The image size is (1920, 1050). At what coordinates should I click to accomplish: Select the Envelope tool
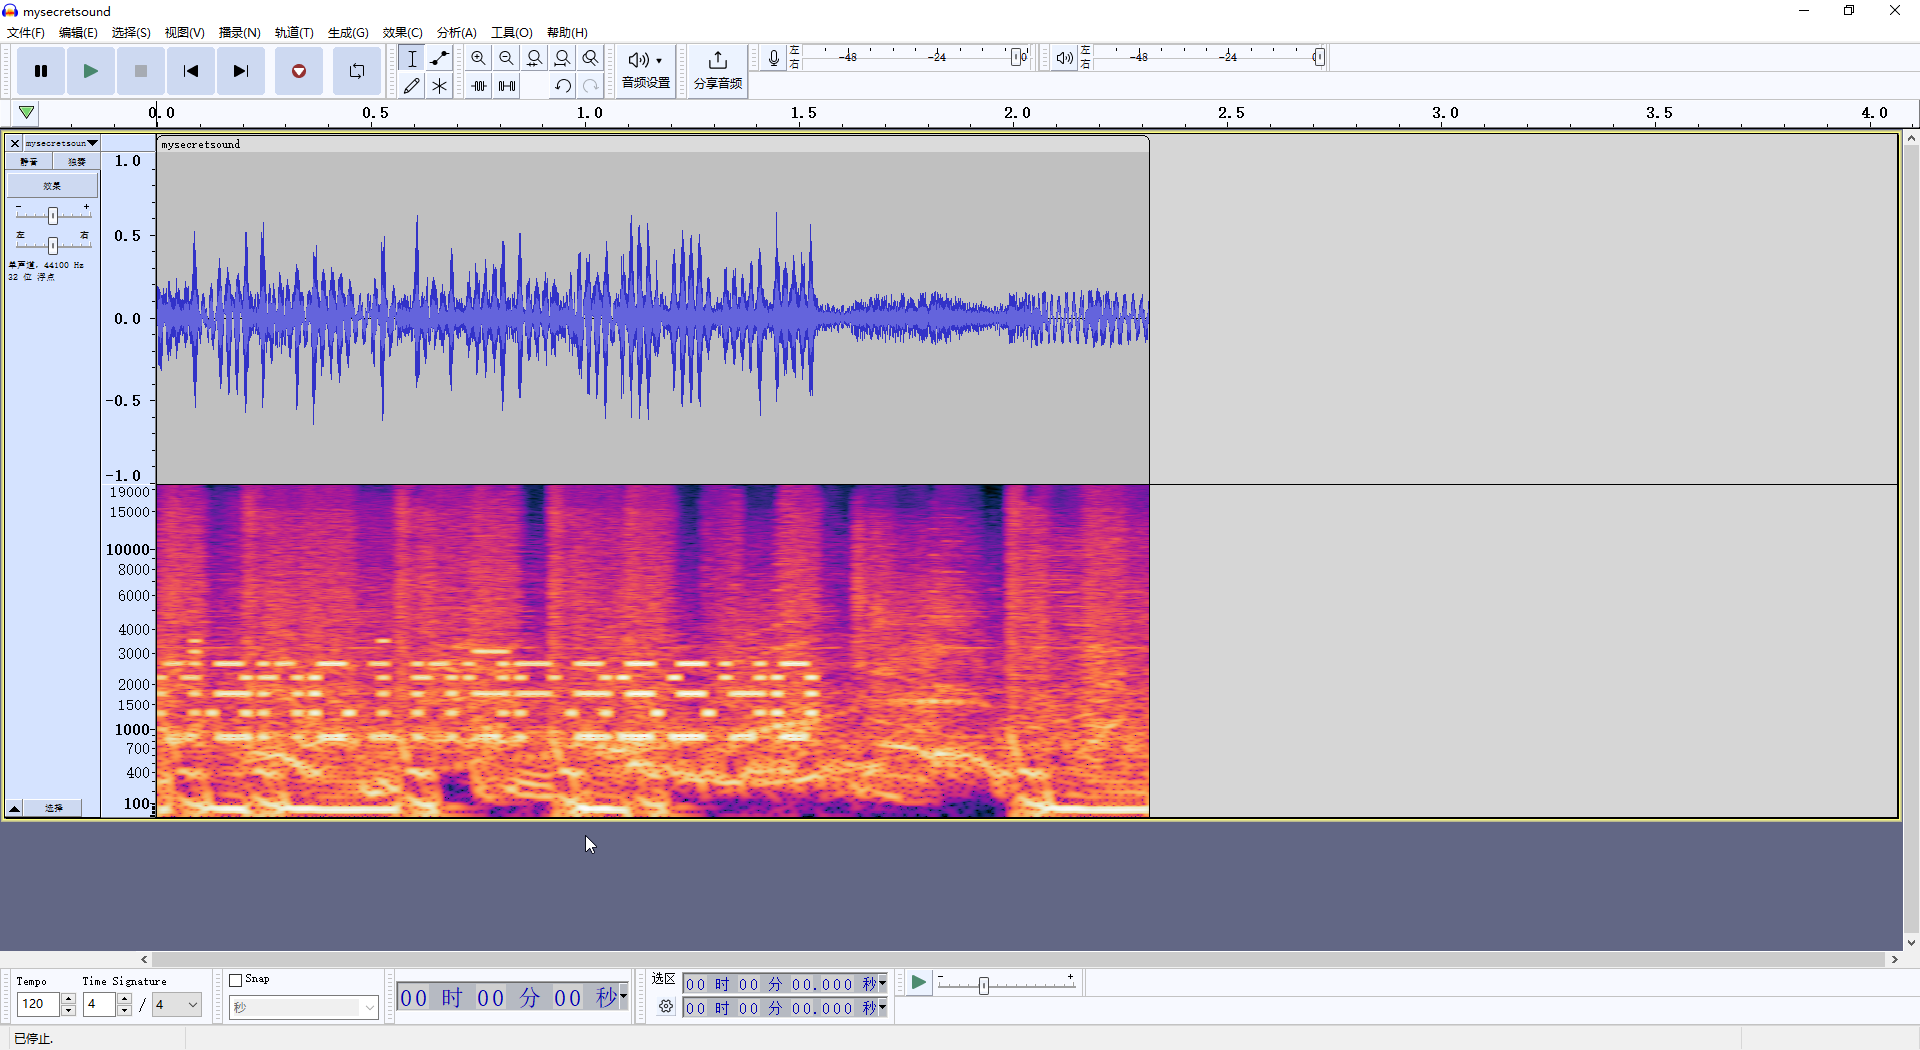[x=439, y=58]
